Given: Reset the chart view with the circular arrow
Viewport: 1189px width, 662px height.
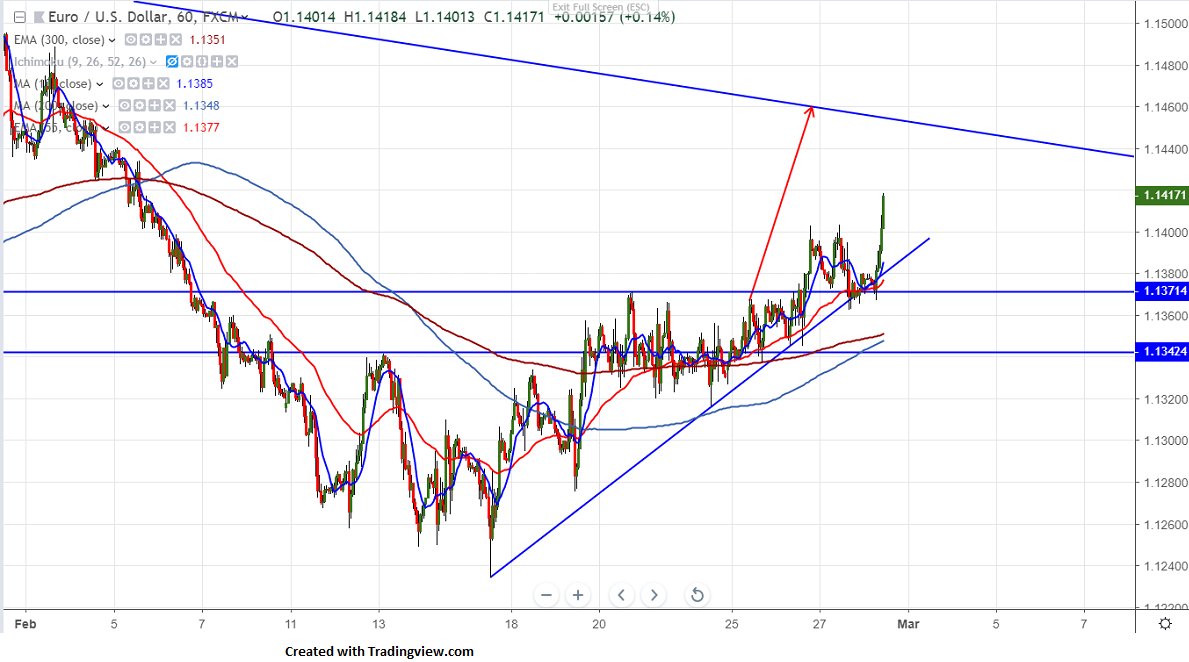Looking at the screenshot, I should [697, 595].
